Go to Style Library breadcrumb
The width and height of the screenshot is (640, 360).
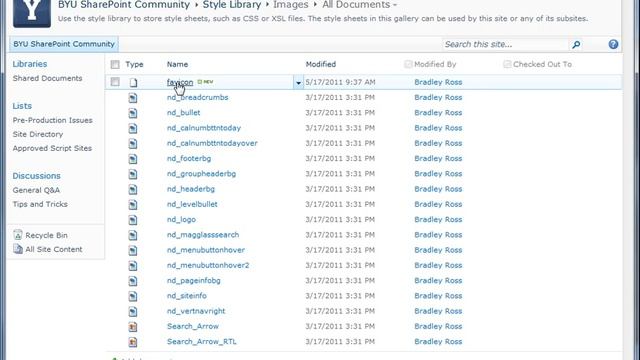coord(232,5)
